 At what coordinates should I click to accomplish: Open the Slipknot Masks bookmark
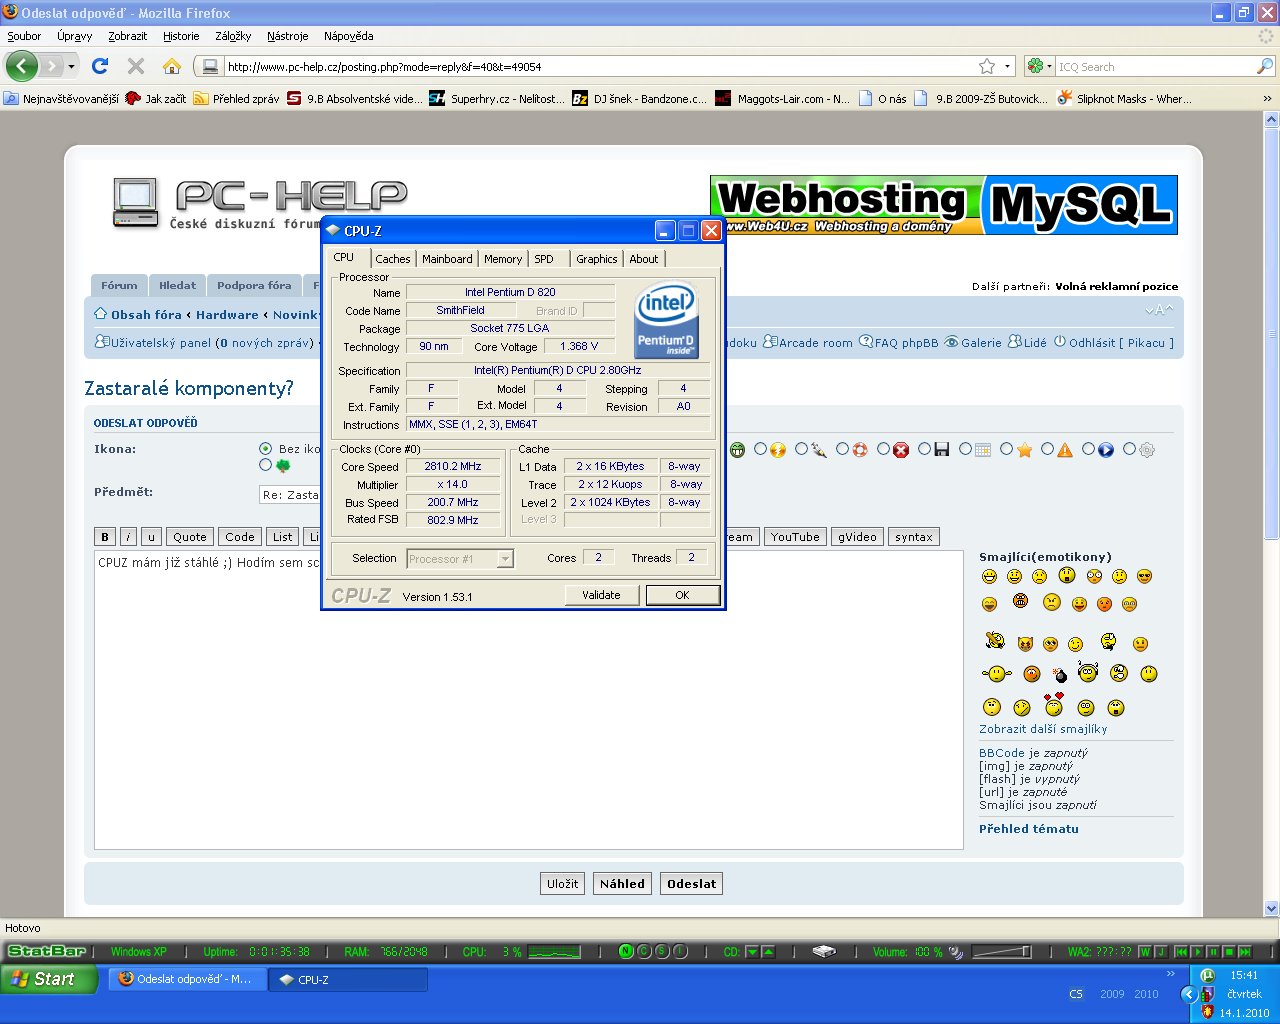tap(1124, 98)
